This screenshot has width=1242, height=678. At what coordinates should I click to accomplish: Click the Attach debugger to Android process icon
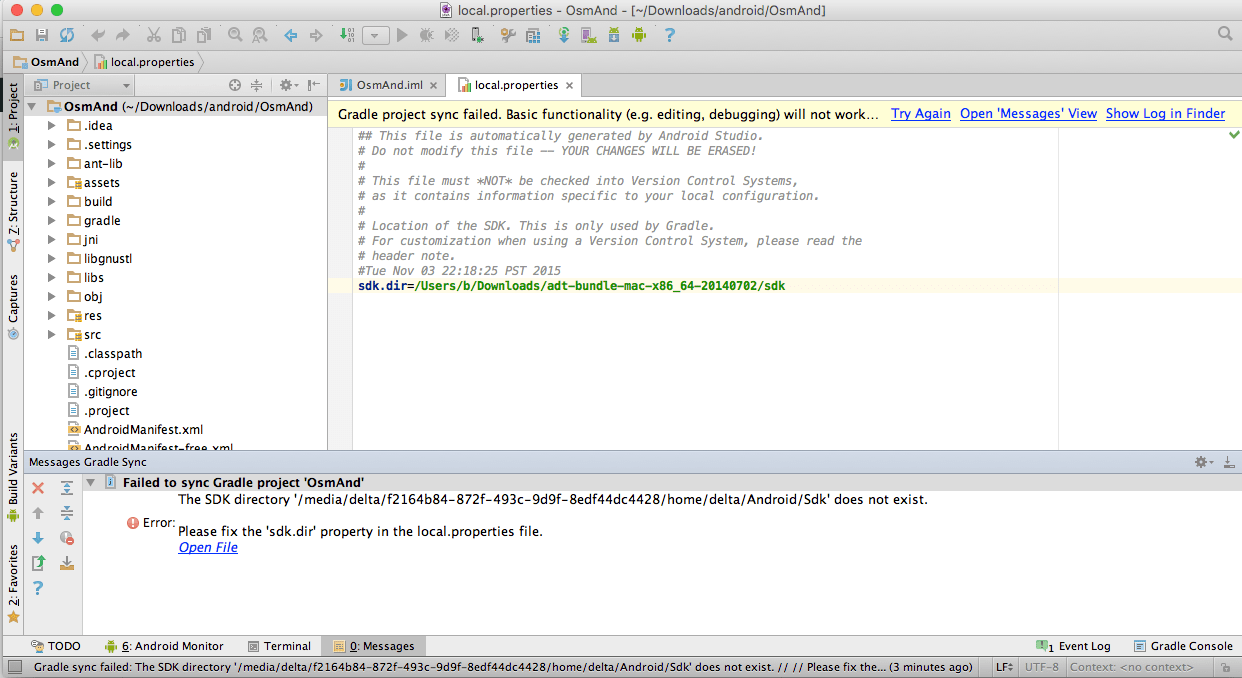(478, 35)
